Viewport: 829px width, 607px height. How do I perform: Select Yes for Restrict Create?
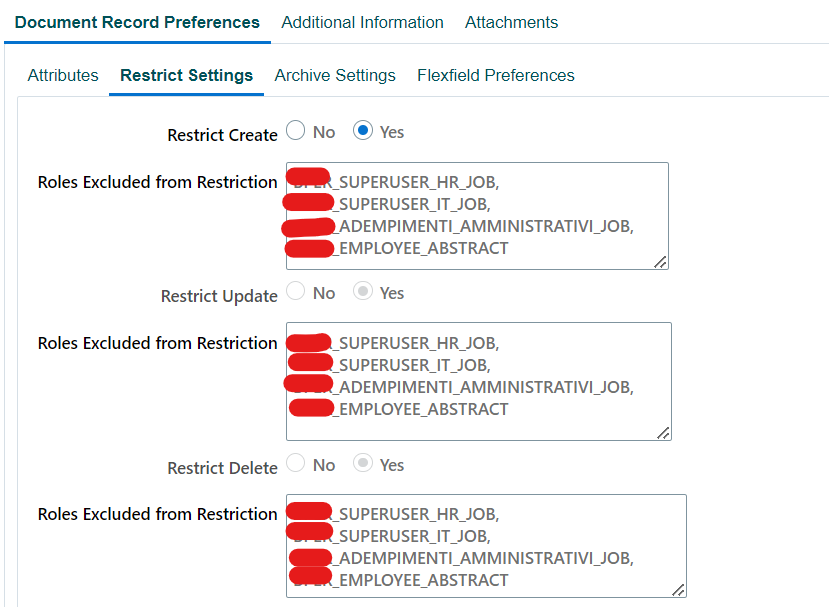(363, 130)
